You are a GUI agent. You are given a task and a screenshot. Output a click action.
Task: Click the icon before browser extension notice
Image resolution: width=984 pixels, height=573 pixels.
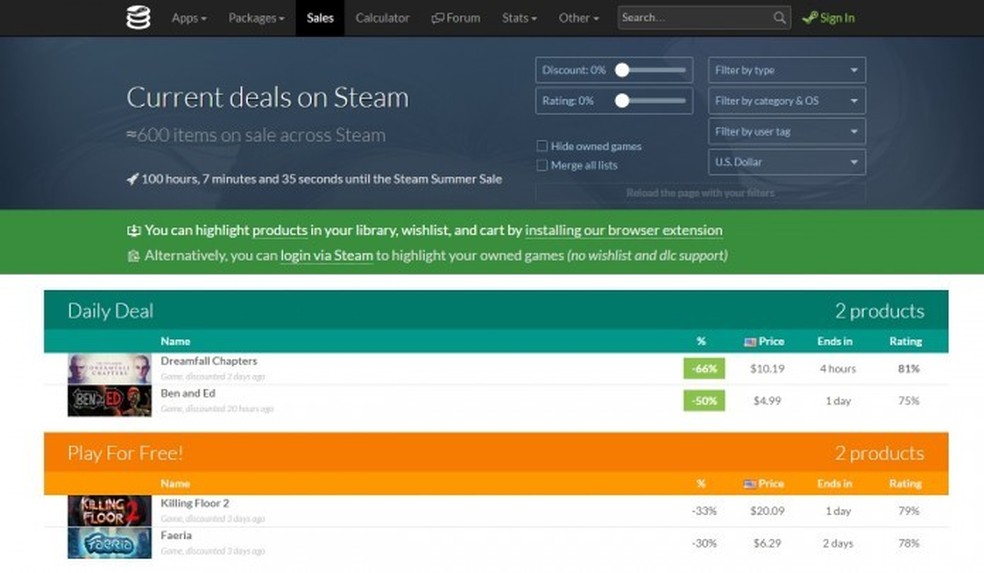(134, 230)
